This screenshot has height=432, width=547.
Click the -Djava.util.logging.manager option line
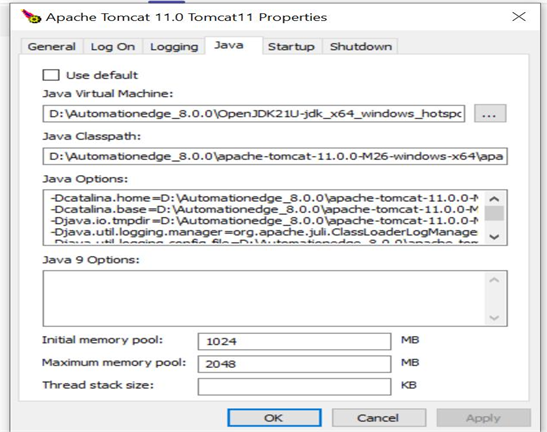pyautogui.click(x=264, y=232)
